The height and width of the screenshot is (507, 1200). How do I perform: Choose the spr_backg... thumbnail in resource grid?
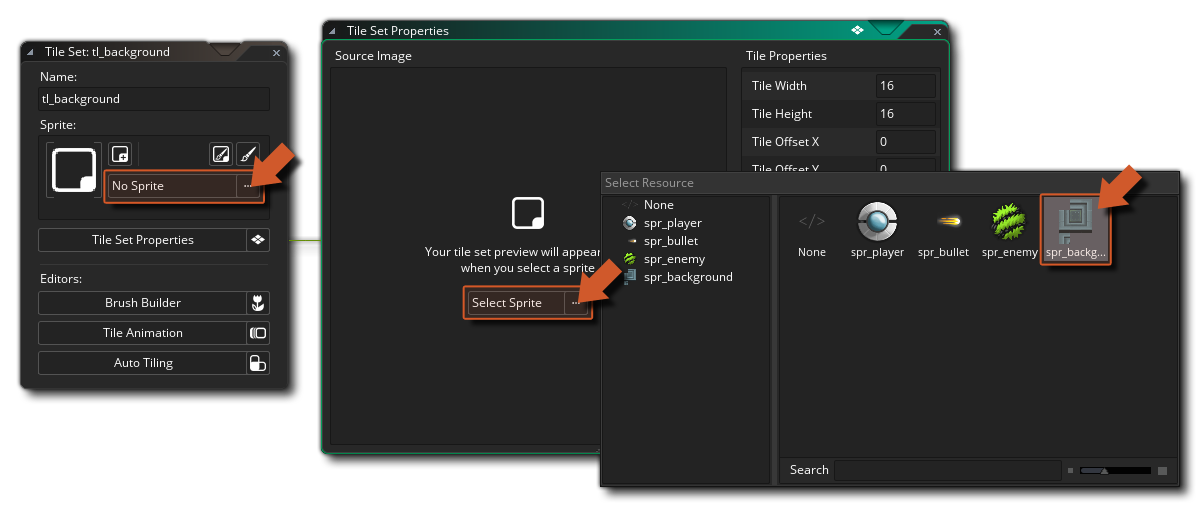click(x=1075, y=230)
